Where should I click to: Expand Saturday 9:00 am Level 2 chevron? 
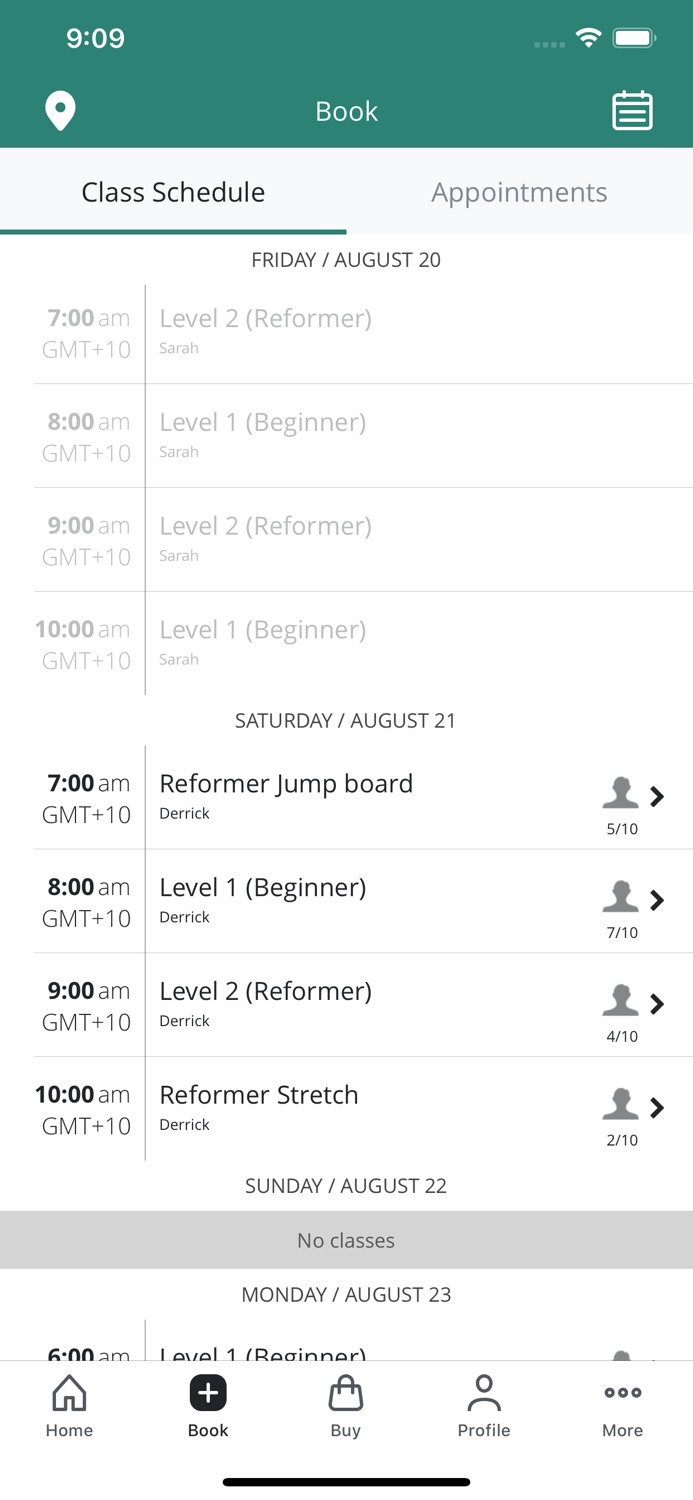click(x=657, y=1004)
